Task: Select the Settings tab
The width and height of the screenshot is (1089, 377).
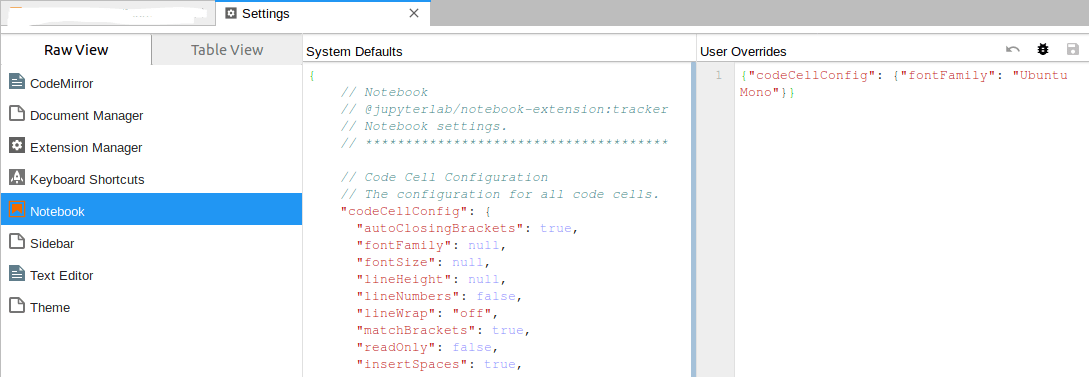Action: (x=323, y=13)
